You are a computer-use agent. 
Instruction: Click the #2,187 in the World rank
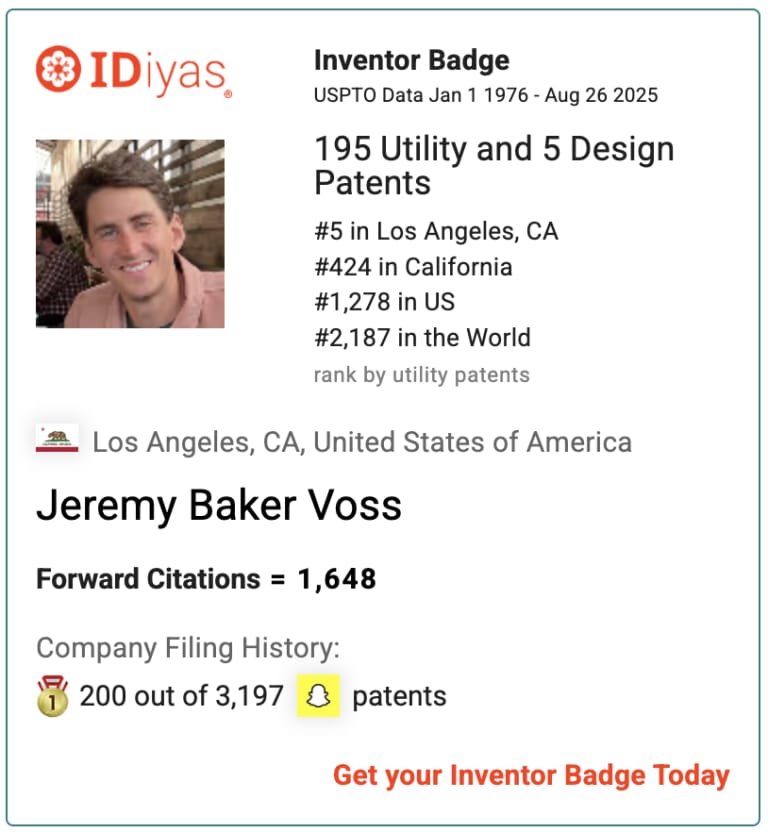coord(421,338)
